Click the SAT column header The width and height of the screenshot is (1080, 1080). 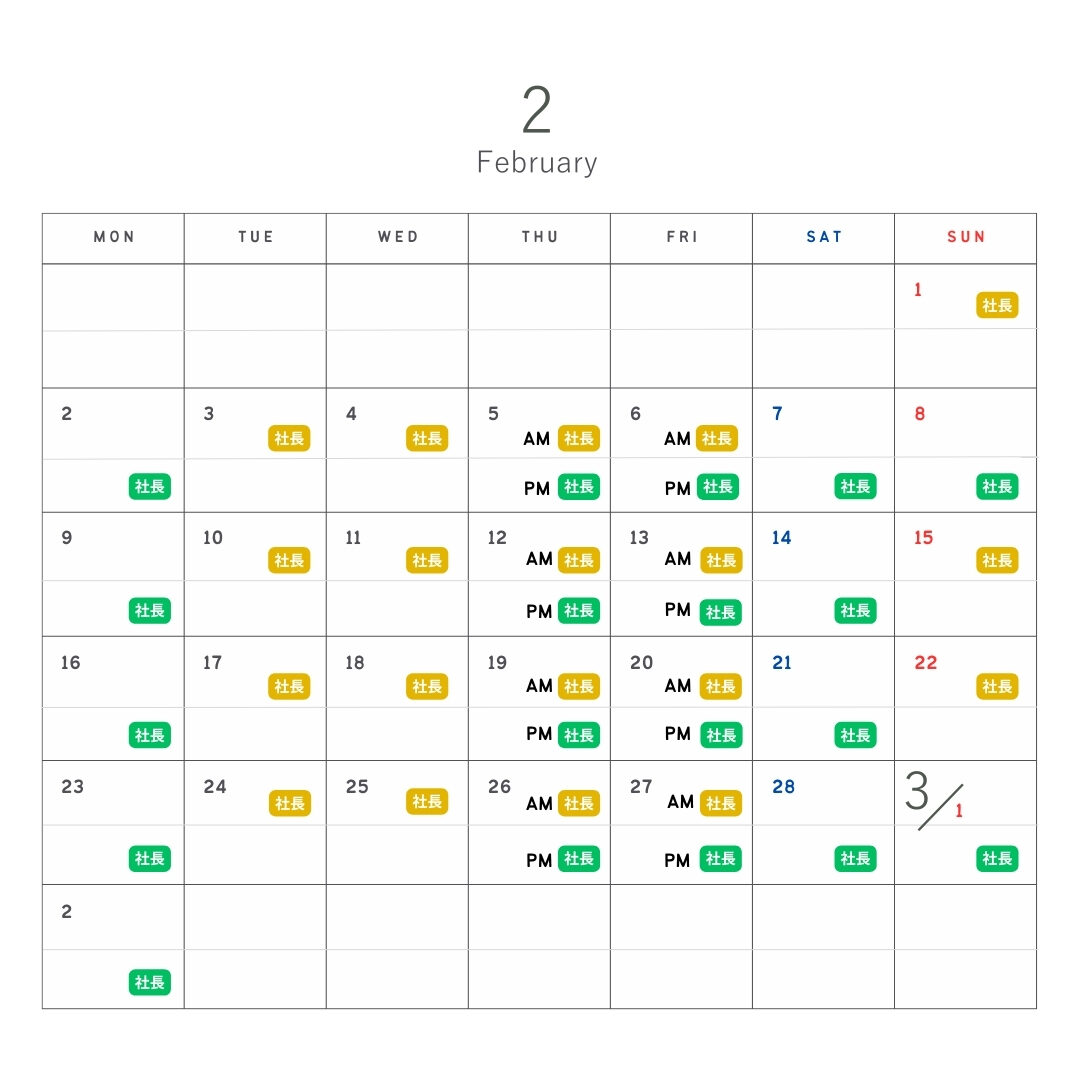point(824,237)
